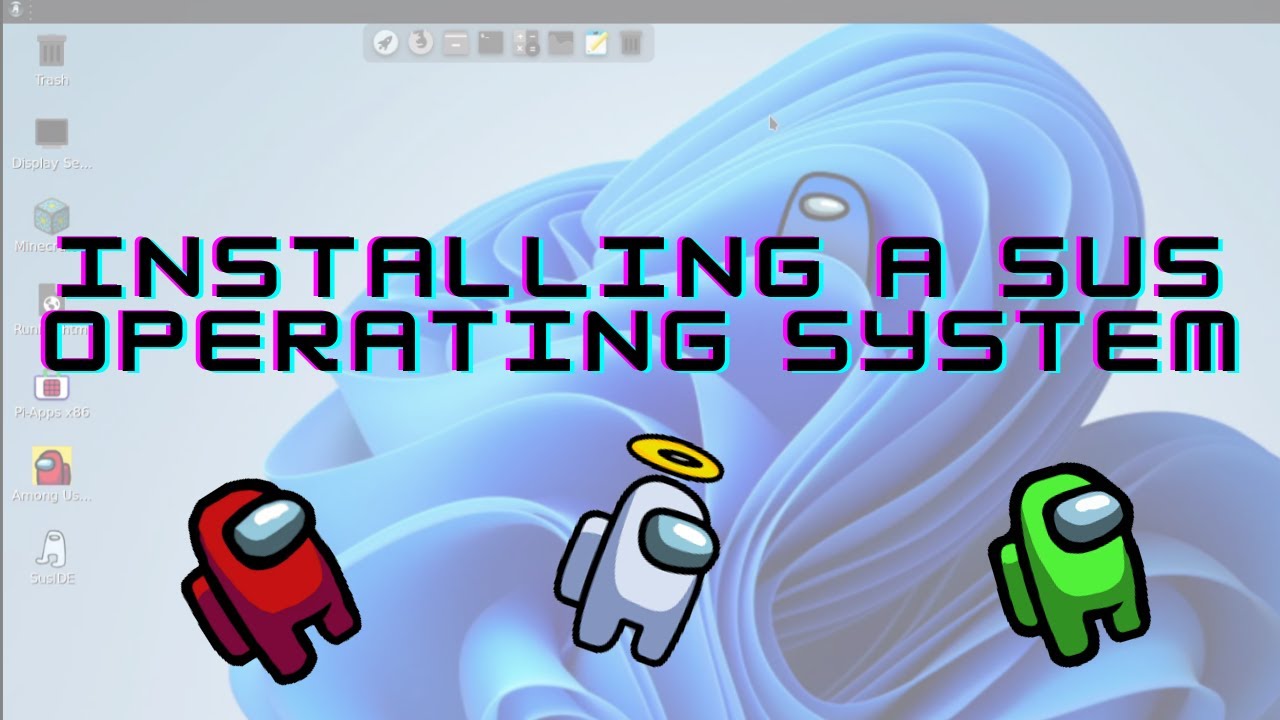
Task: Open the terminal from the dock
Action: point(491,43)
